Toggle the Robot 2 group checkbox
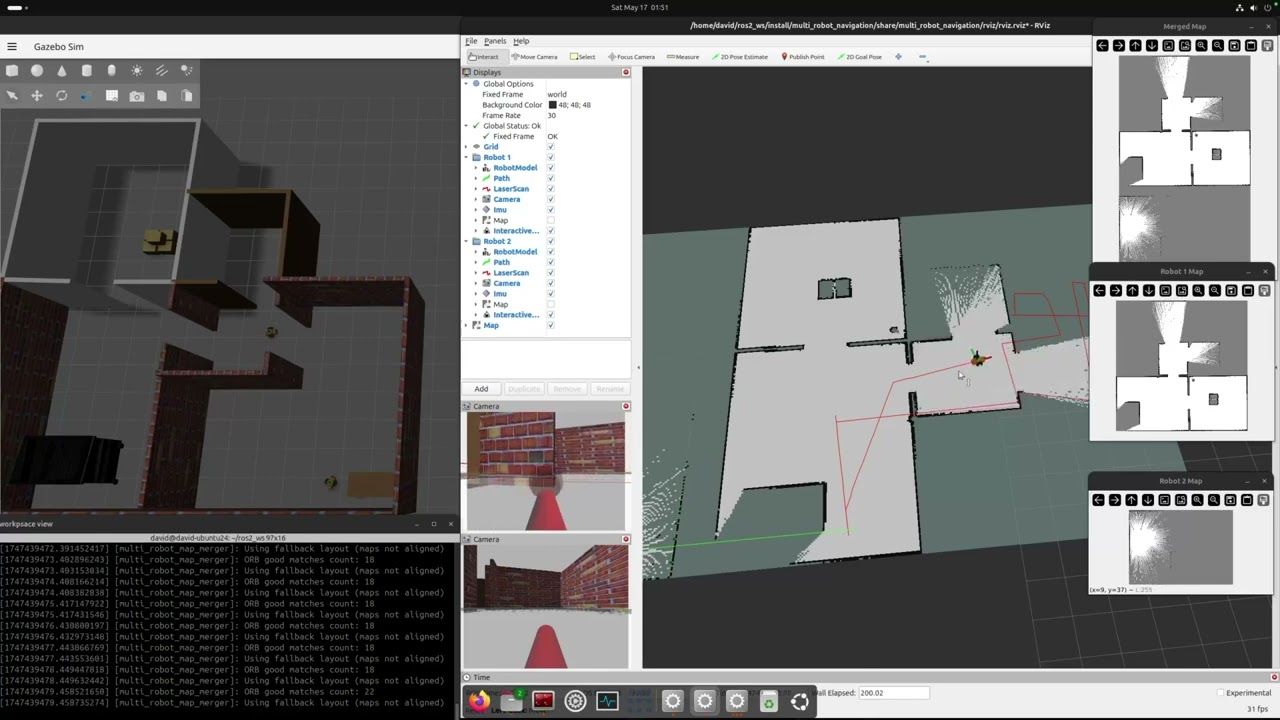The width and height of the screenshot is (1280, 720). 550,241
